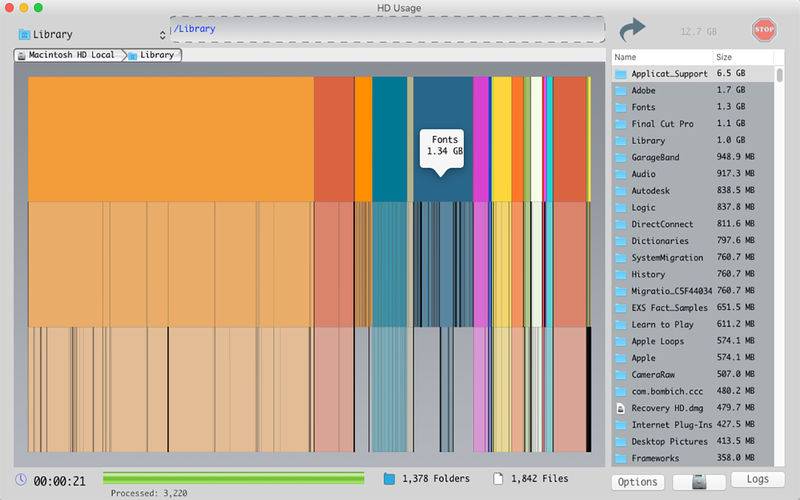
Task: Click the 6.5 GB size value
Action: pos(731,73)
